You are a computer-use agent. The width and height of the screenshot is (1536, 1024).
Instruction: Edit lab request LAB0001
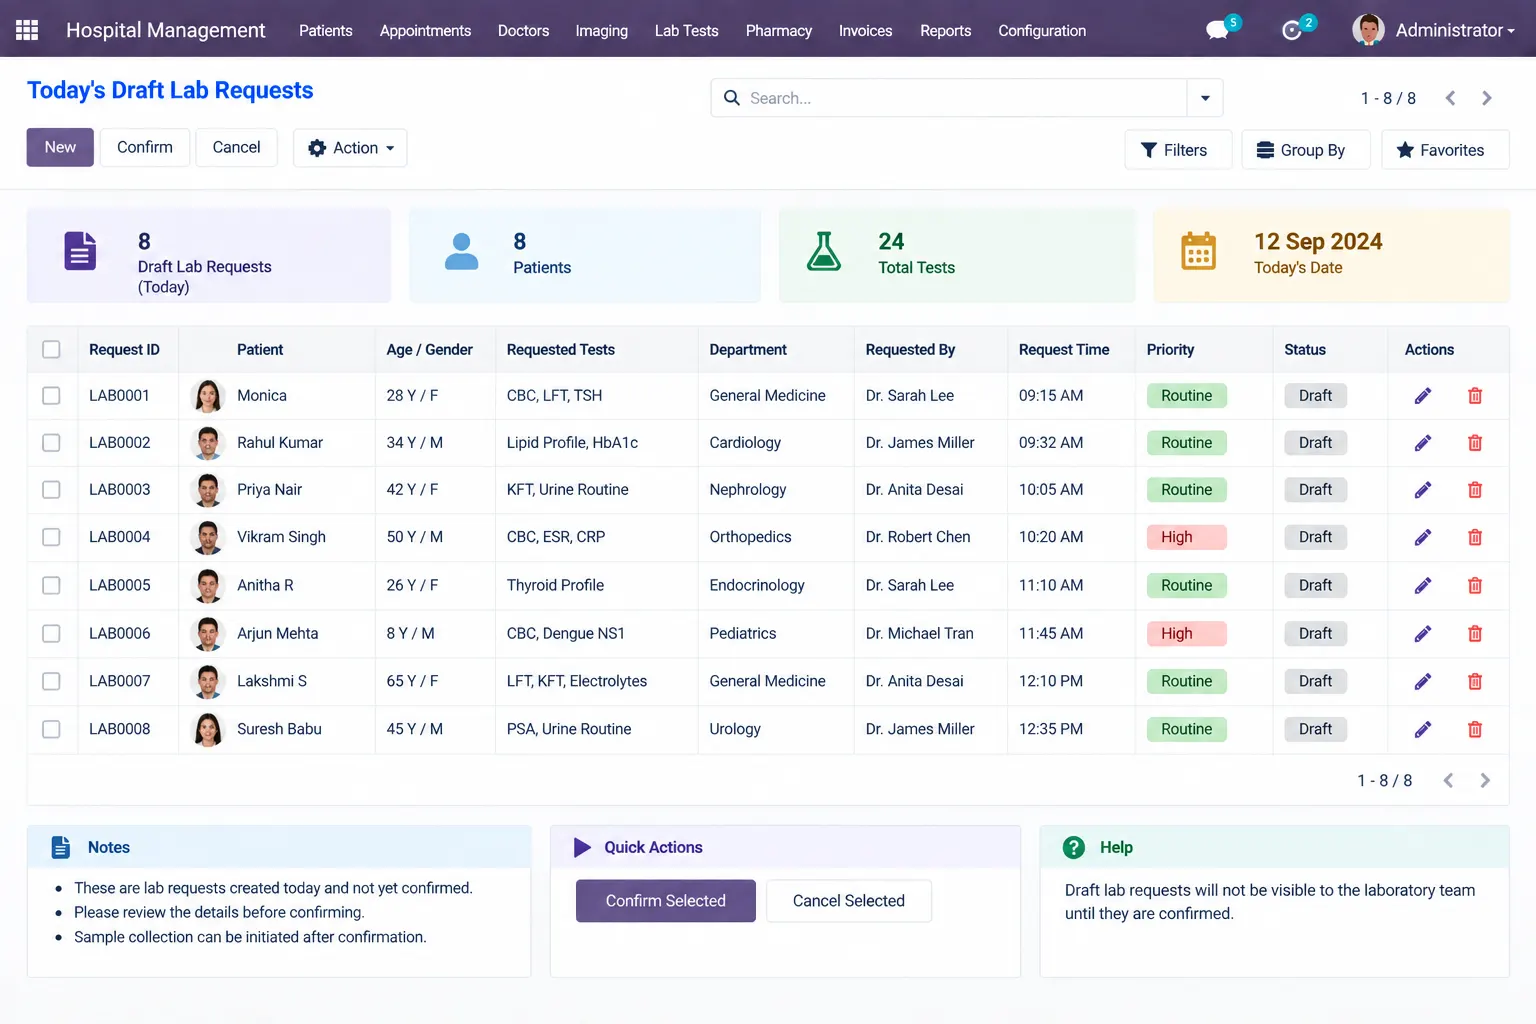[x=1423, y=396]
